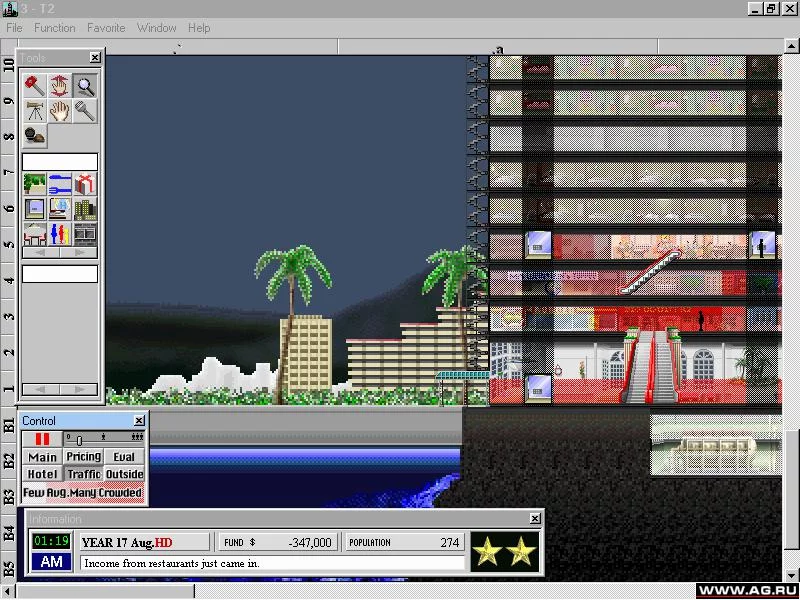Switch the view mode to Main
Image resolution: width=800 pixels, height=600 pixels.
pos(42,457)
